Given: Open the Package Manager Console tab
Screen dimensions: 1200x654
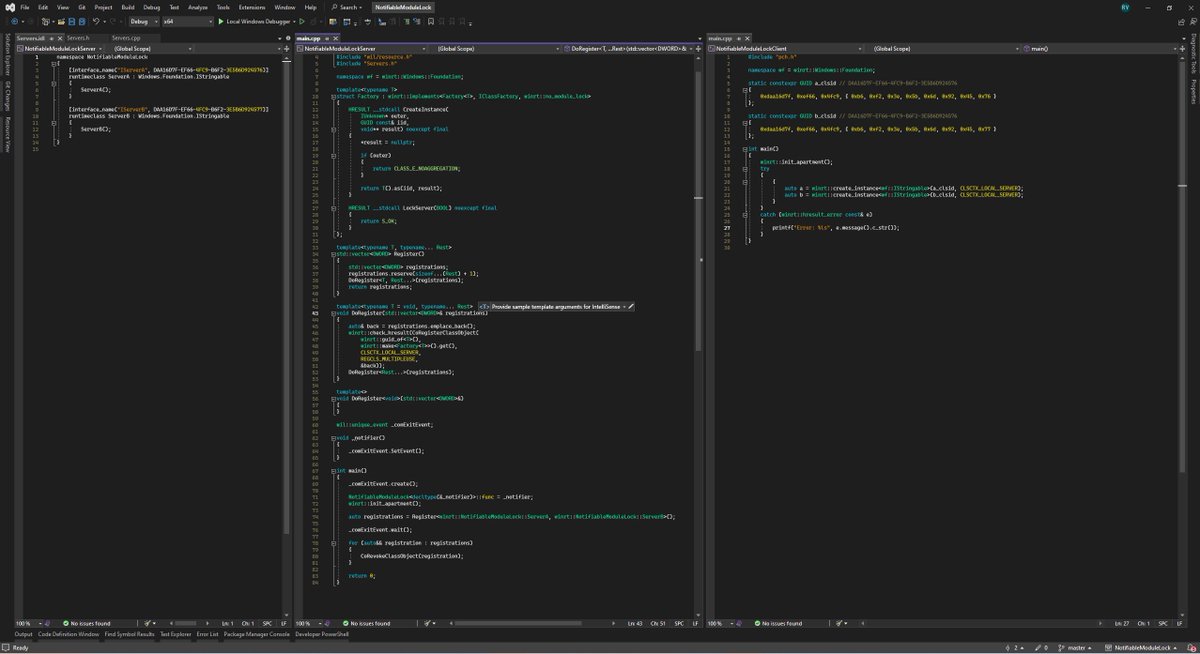Looking at the screenshot, I should coord(257,634).
